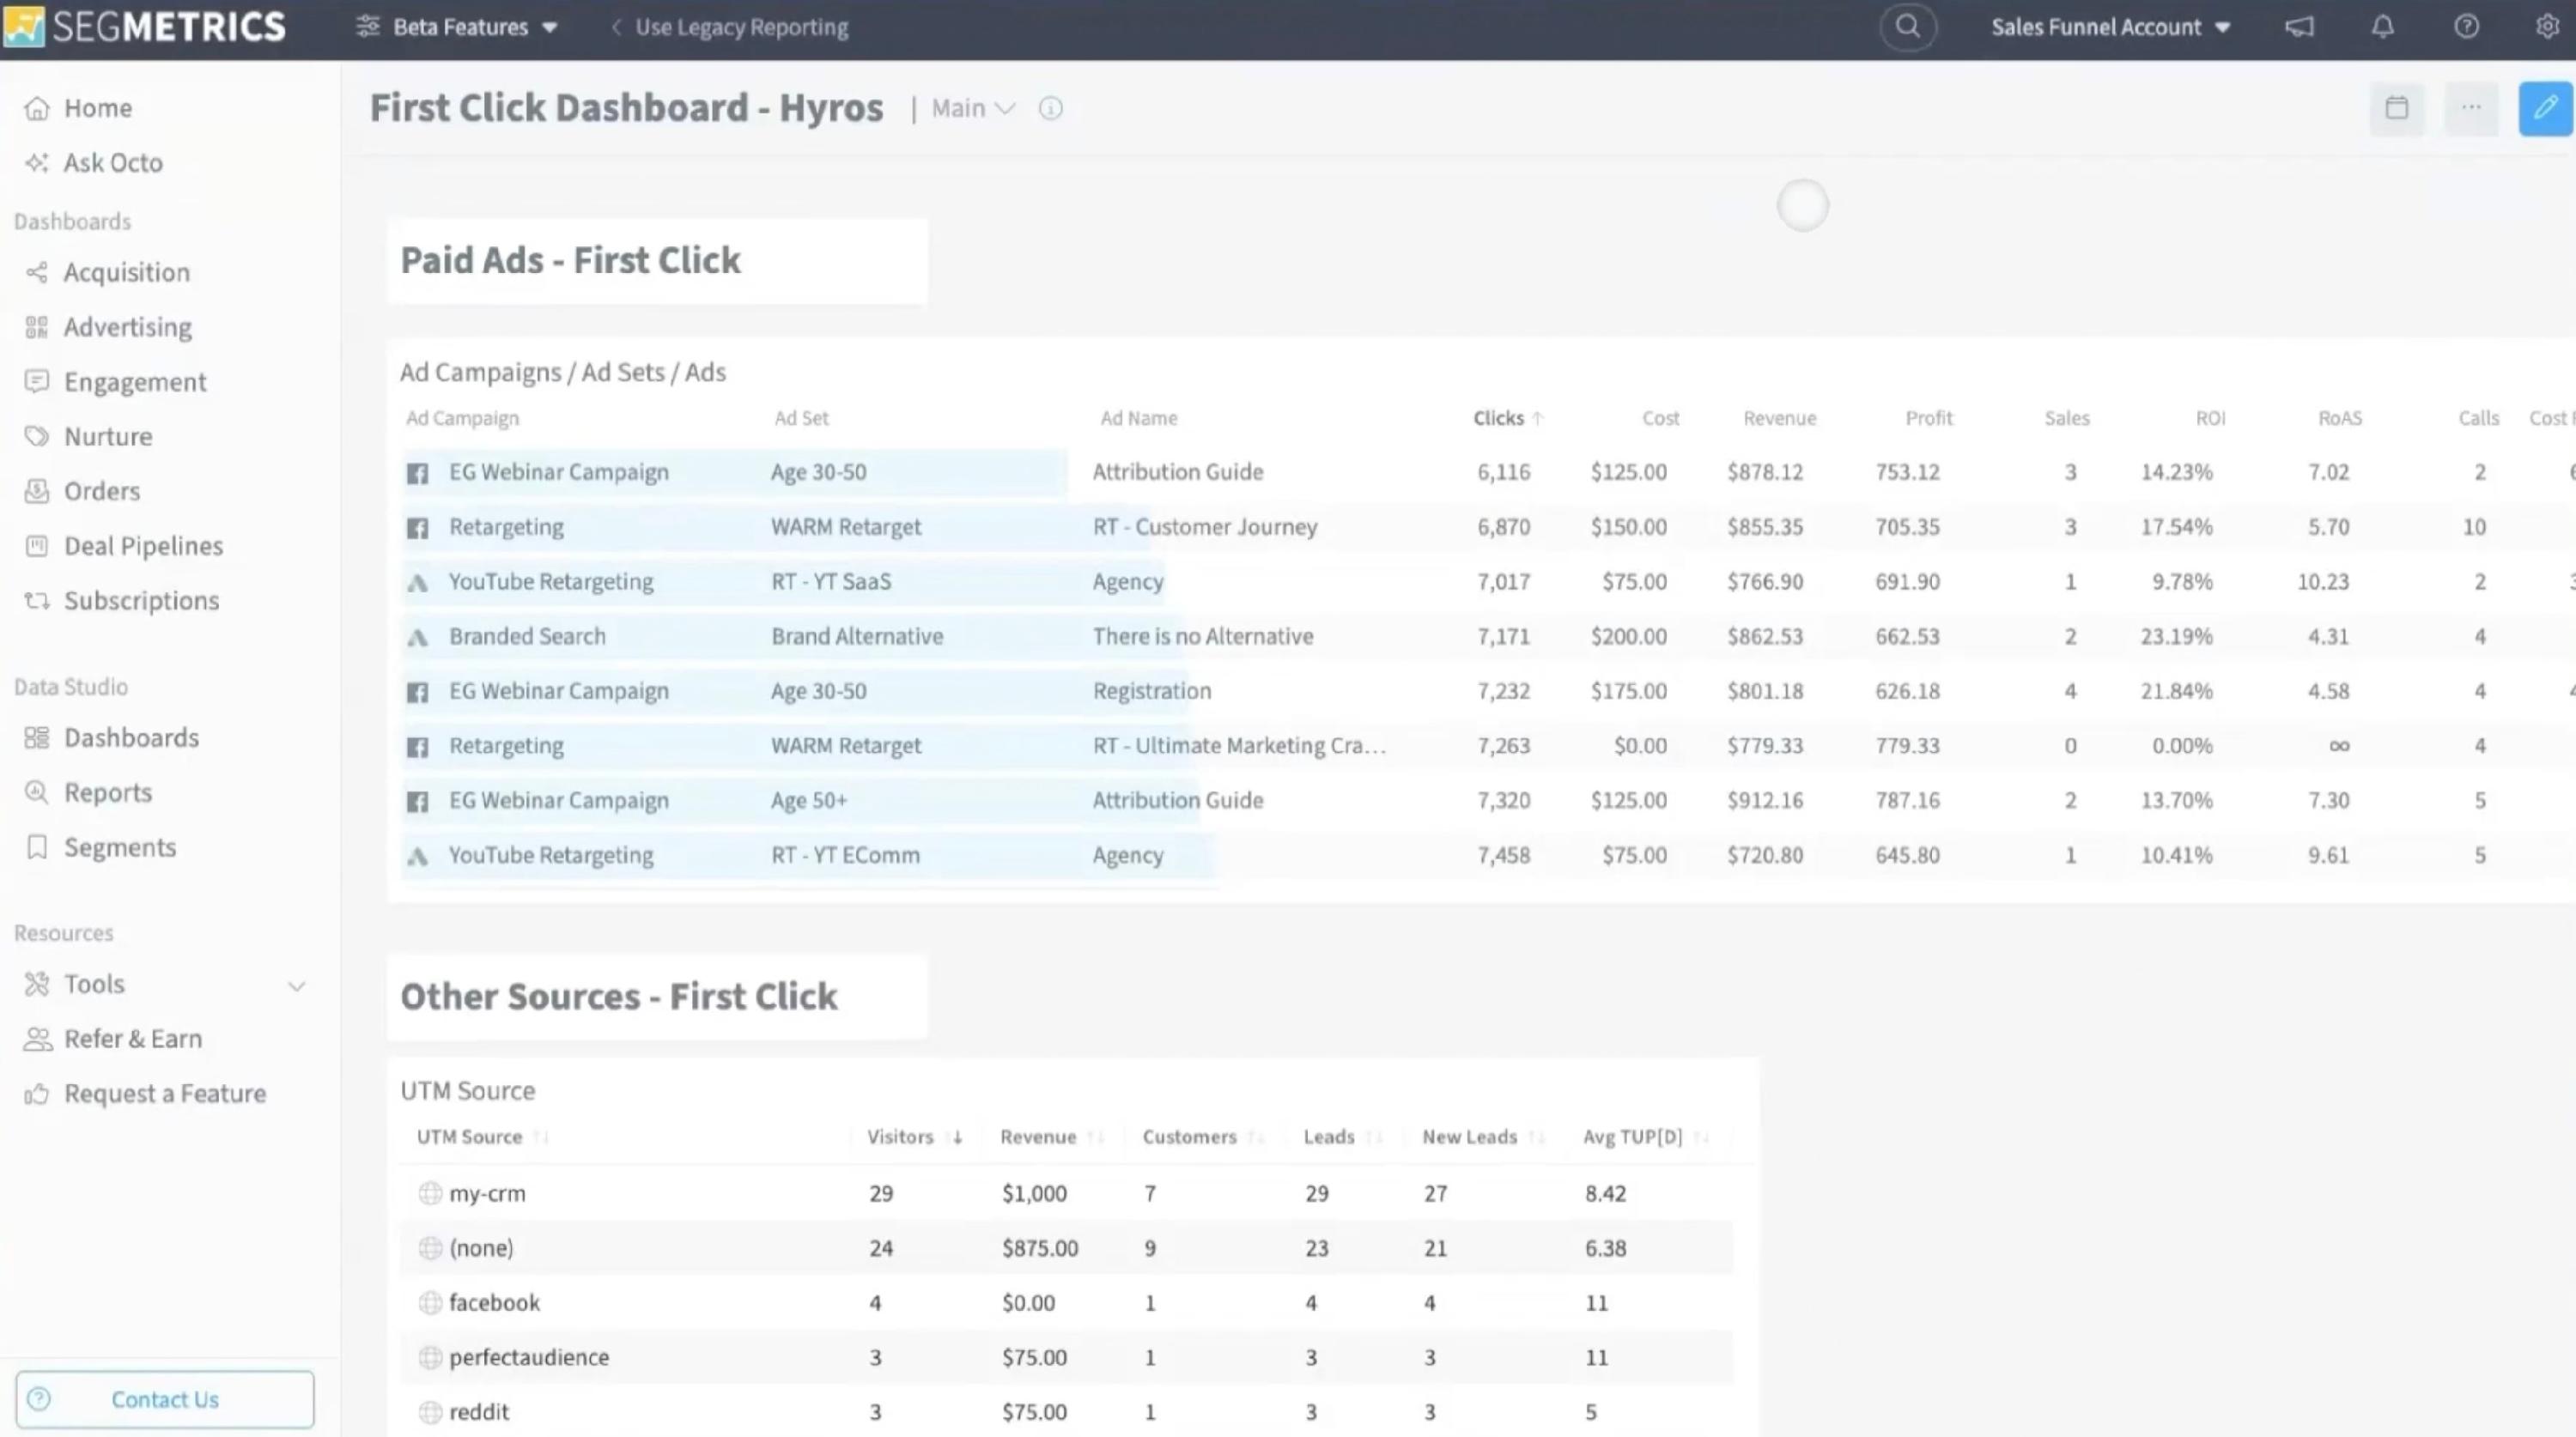2576x1437 pixels.
Task: Click the Nurture tag icon
Action: point(37,437)
